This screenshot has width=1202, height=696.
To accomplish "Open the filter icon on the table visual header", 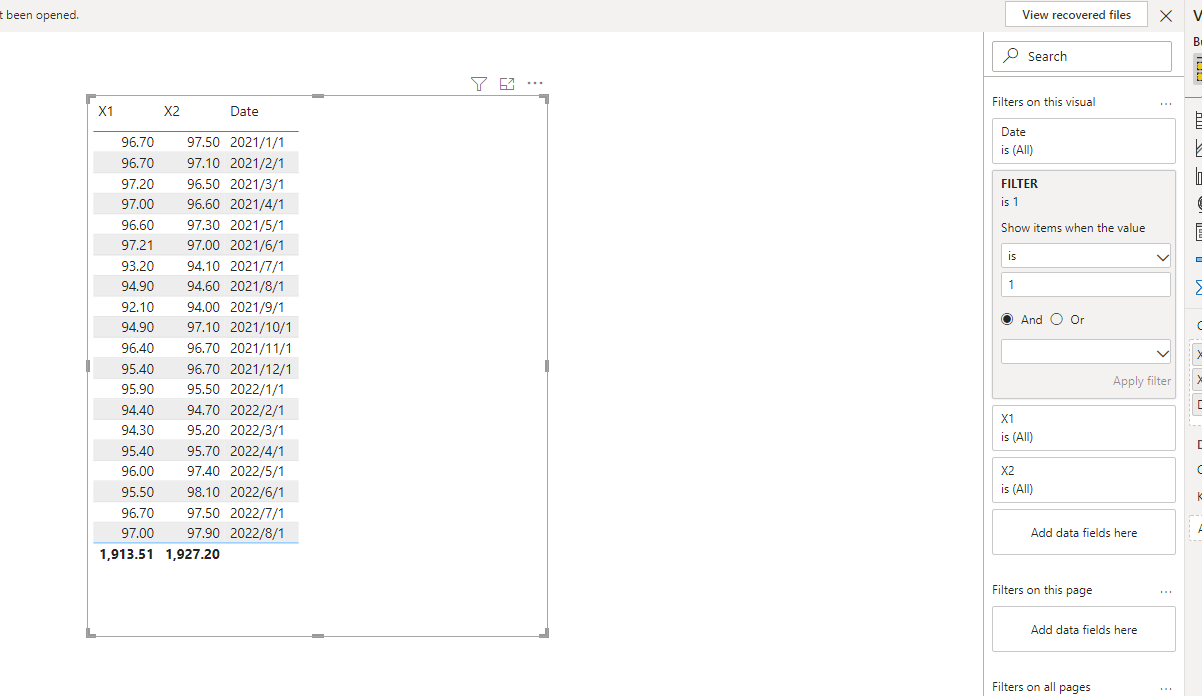I will (479, 84).
